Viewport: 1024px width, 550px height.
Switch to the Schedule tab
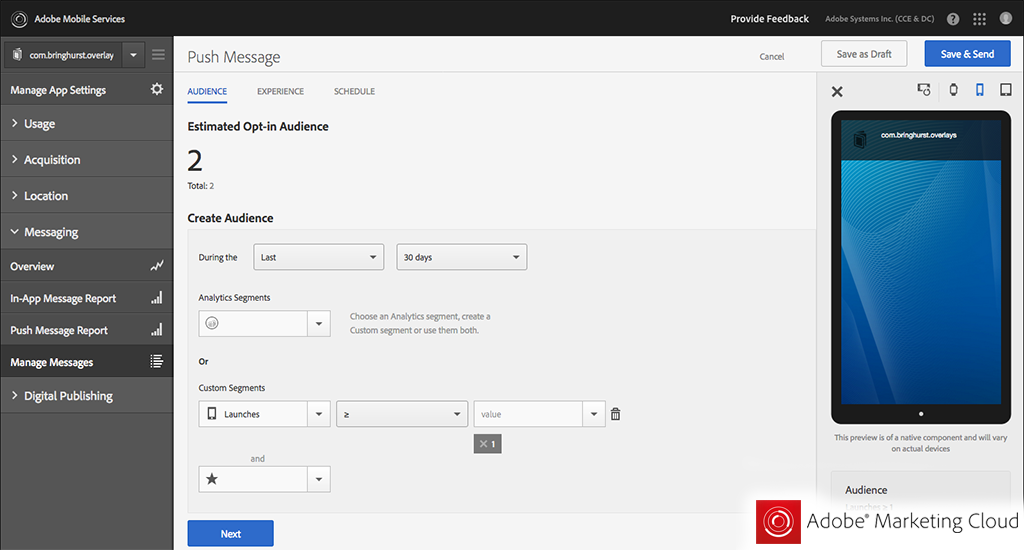point(354,92)
